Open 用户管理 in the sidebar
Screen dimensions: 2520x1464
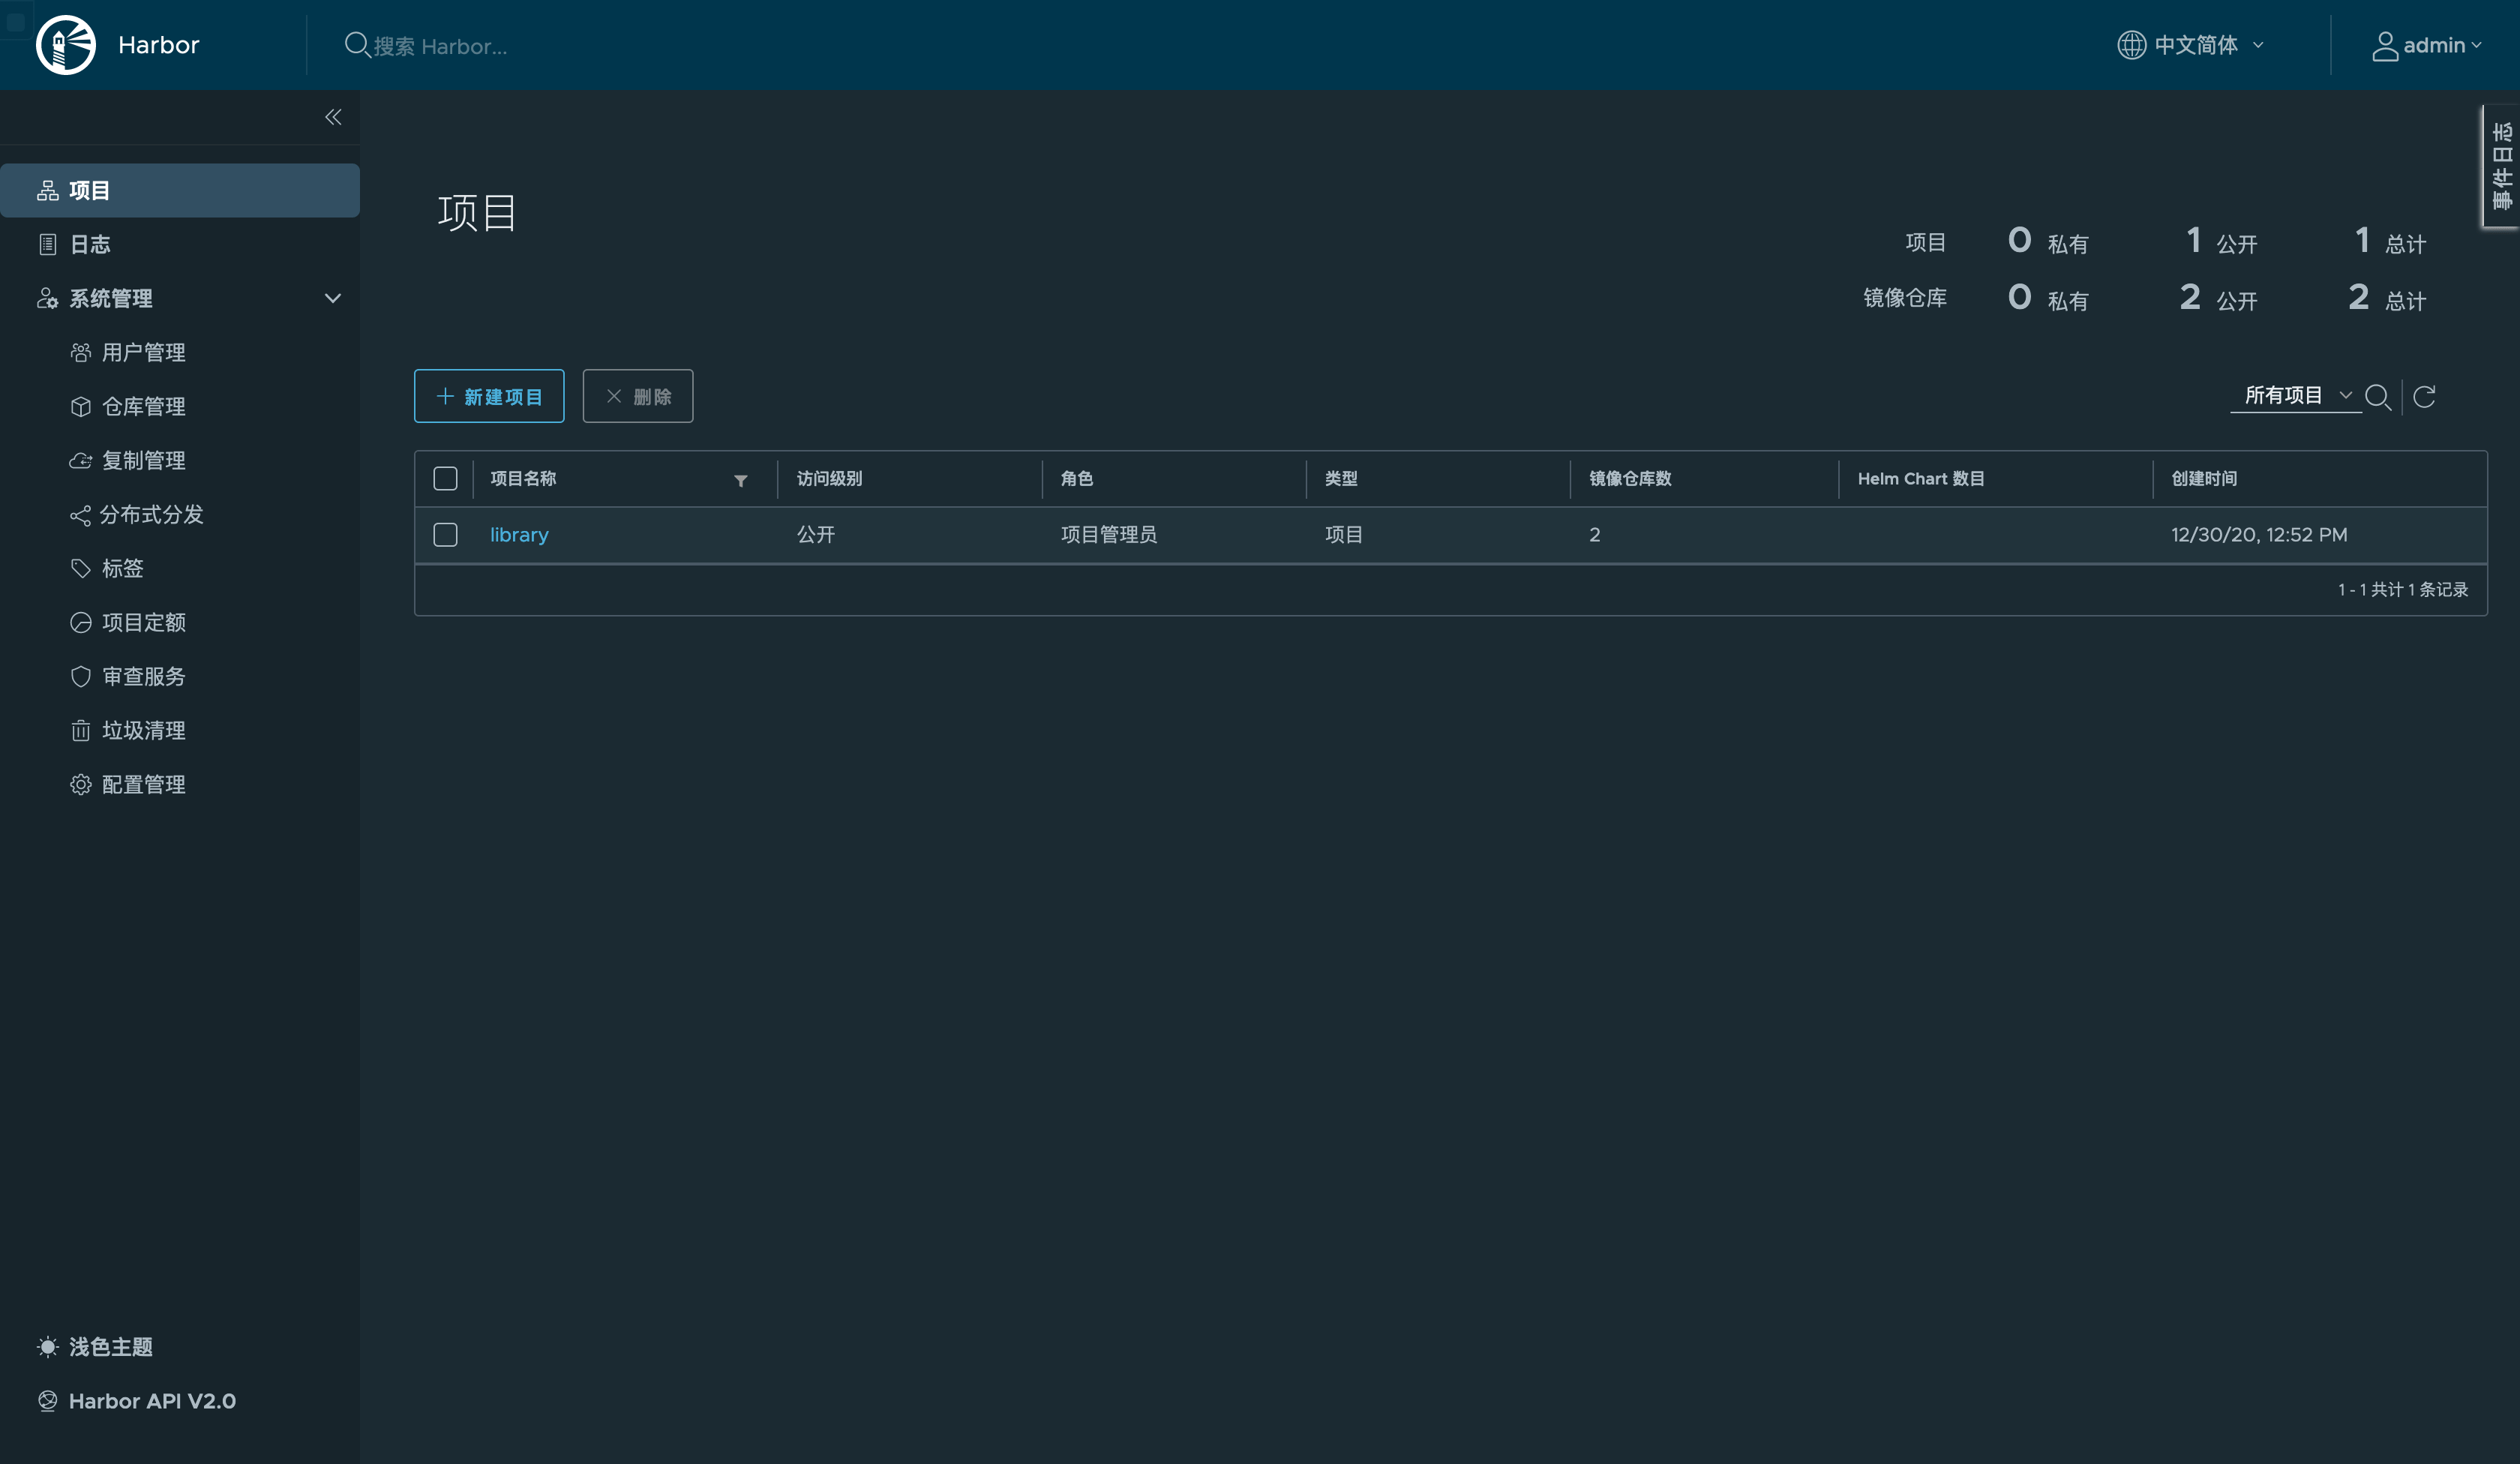(x=143, y=352)
